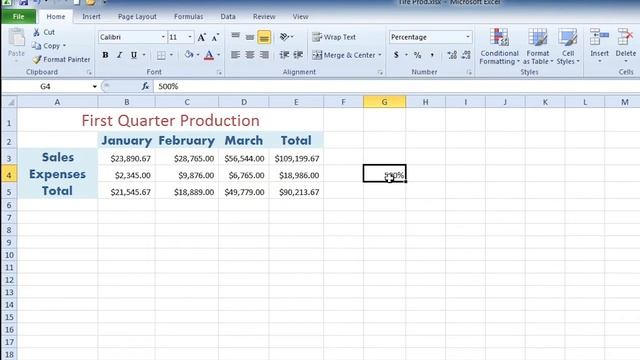
Task: Apply Comma Style format
Action: pyautogui.click(x=432, y=55)
